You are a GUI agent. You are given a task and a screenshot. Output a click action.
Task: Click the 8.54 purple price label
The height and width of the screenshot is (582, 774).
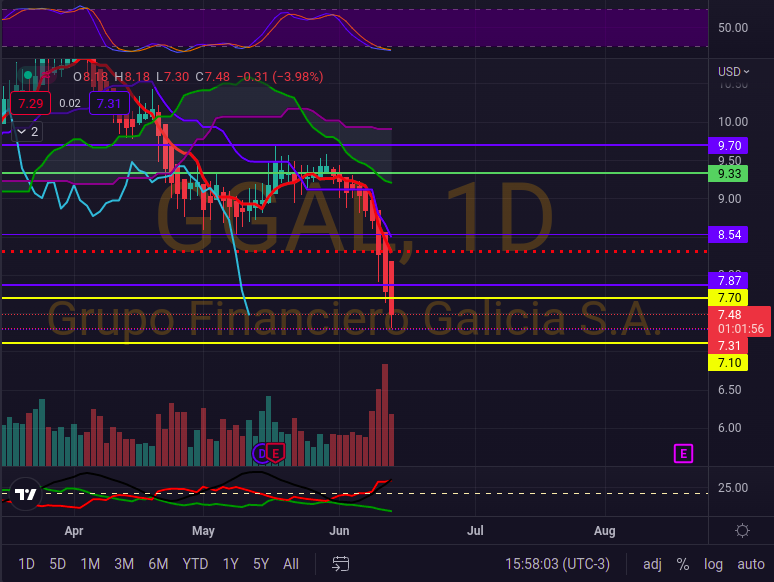[x=728, y=234]
